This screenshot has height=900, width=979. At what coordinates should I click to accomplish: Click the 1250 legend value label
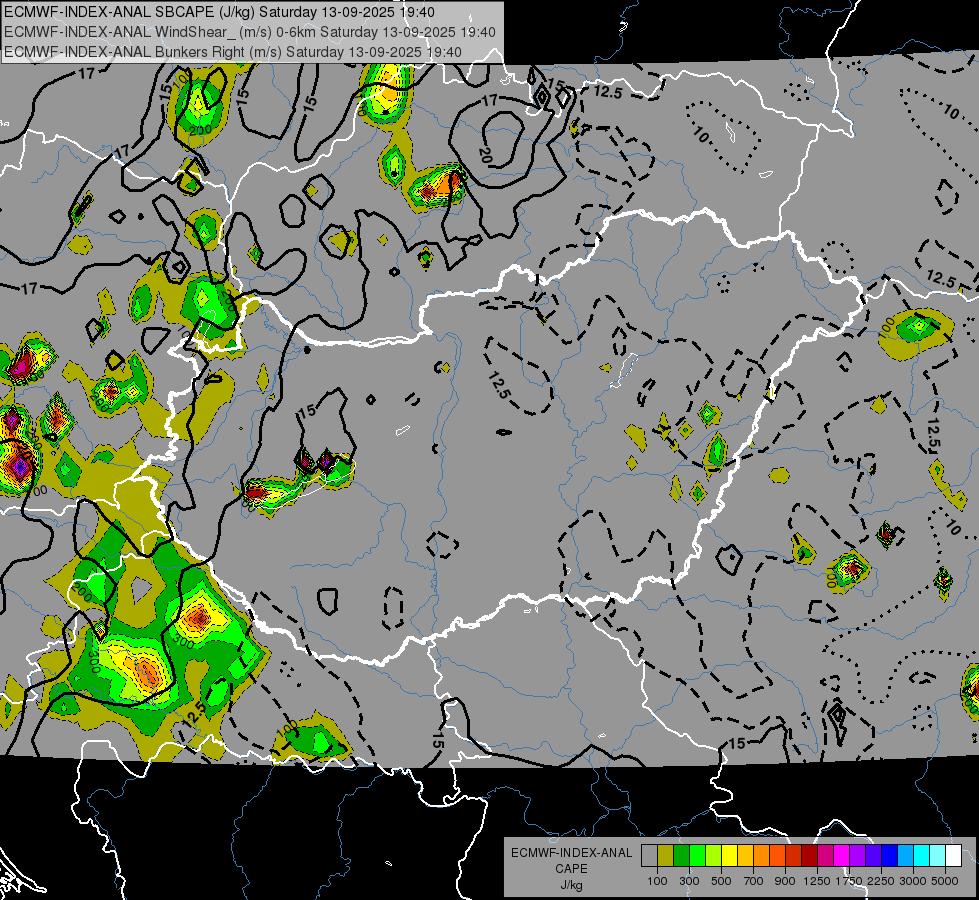tap(817, 881)
